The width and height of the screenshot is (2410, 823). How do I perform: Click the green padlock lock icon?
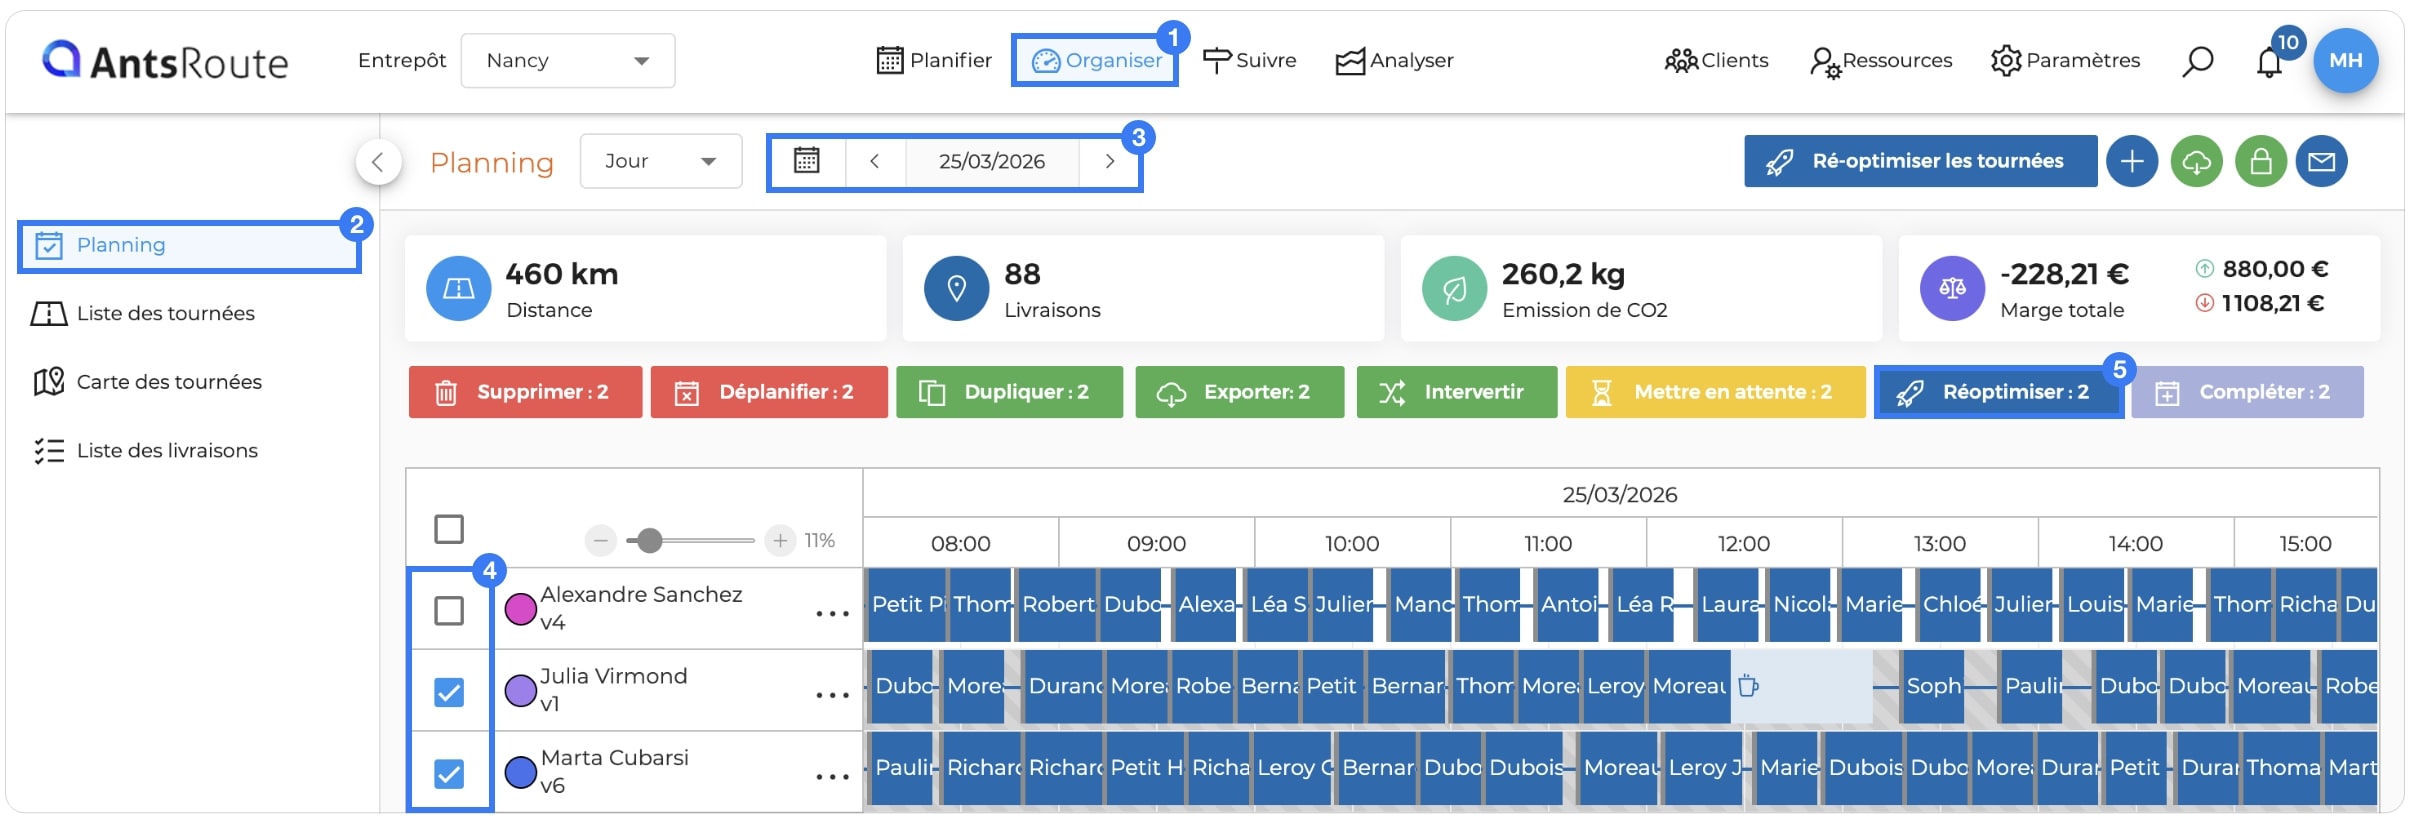coord(2261,161)
